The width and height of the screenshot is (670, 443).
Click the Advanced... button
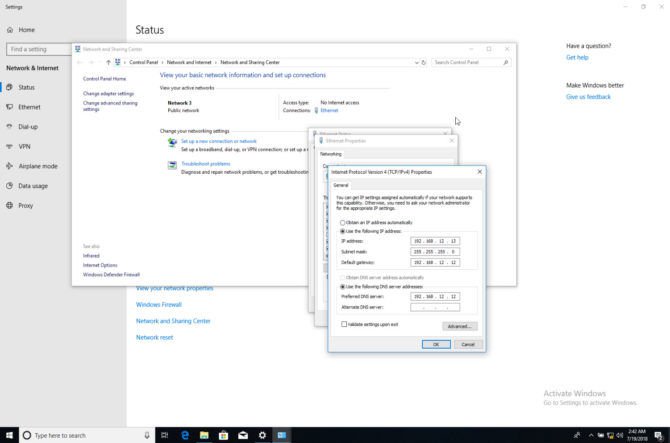coord(459,326)
